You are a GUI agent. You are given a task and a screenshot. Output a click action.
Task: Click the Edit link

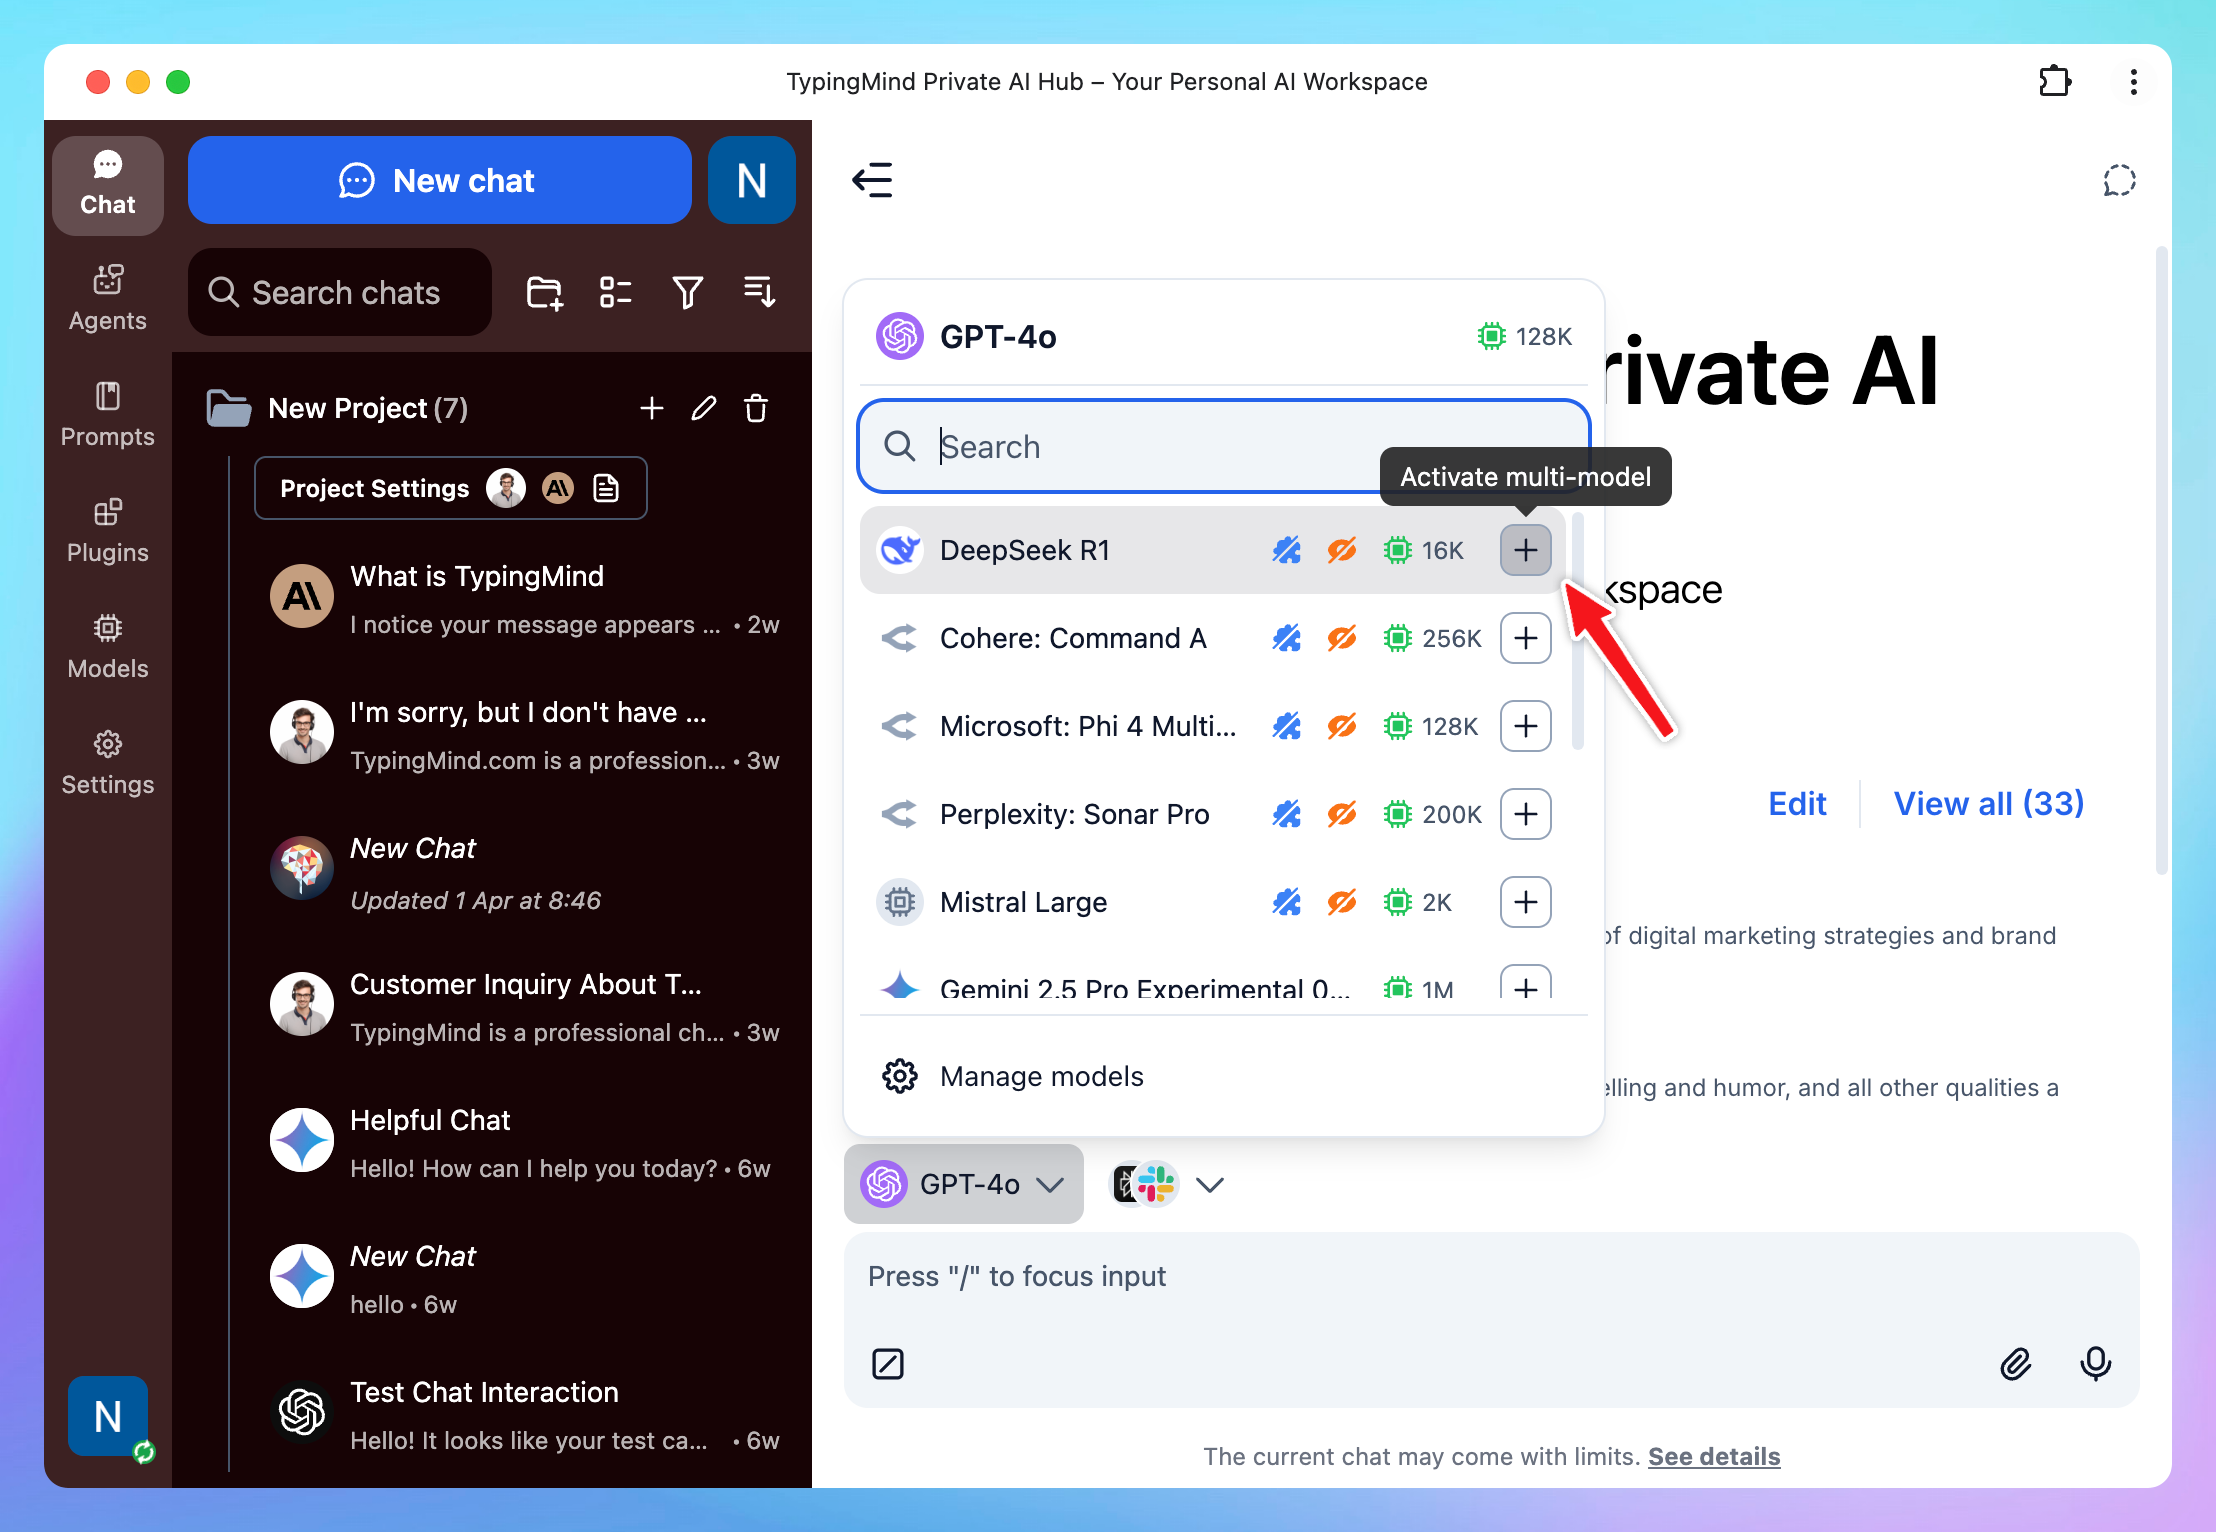click(1797, 803)
